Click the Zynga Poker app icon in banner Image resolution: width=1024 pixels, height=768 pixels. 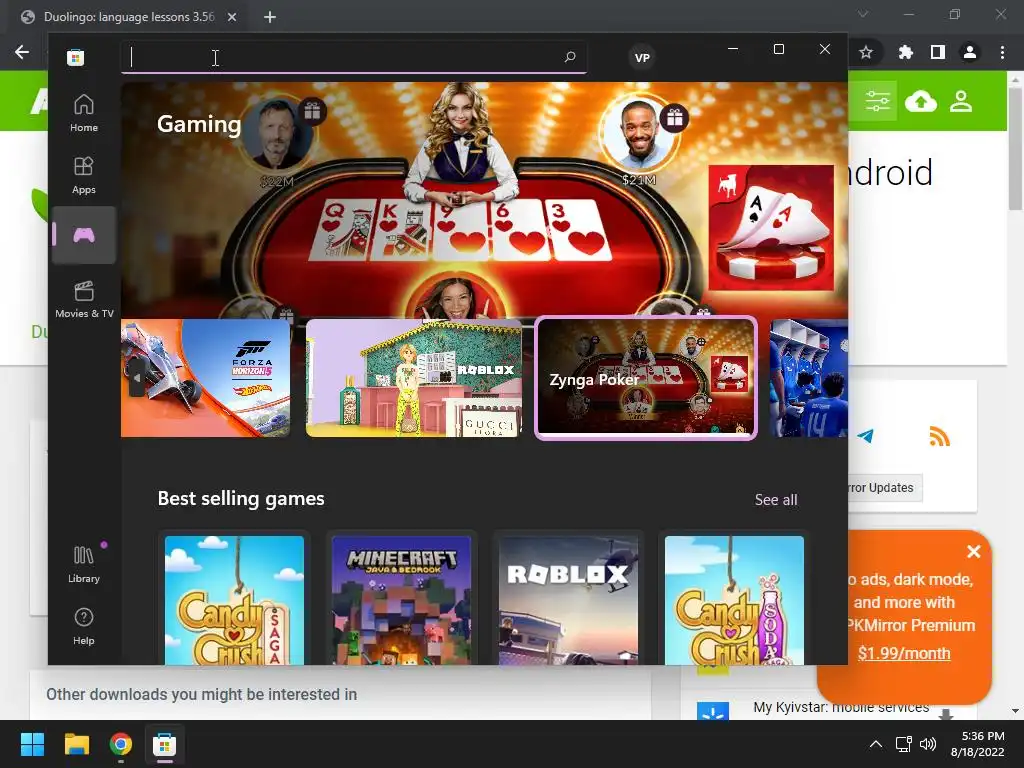(771, 228)
